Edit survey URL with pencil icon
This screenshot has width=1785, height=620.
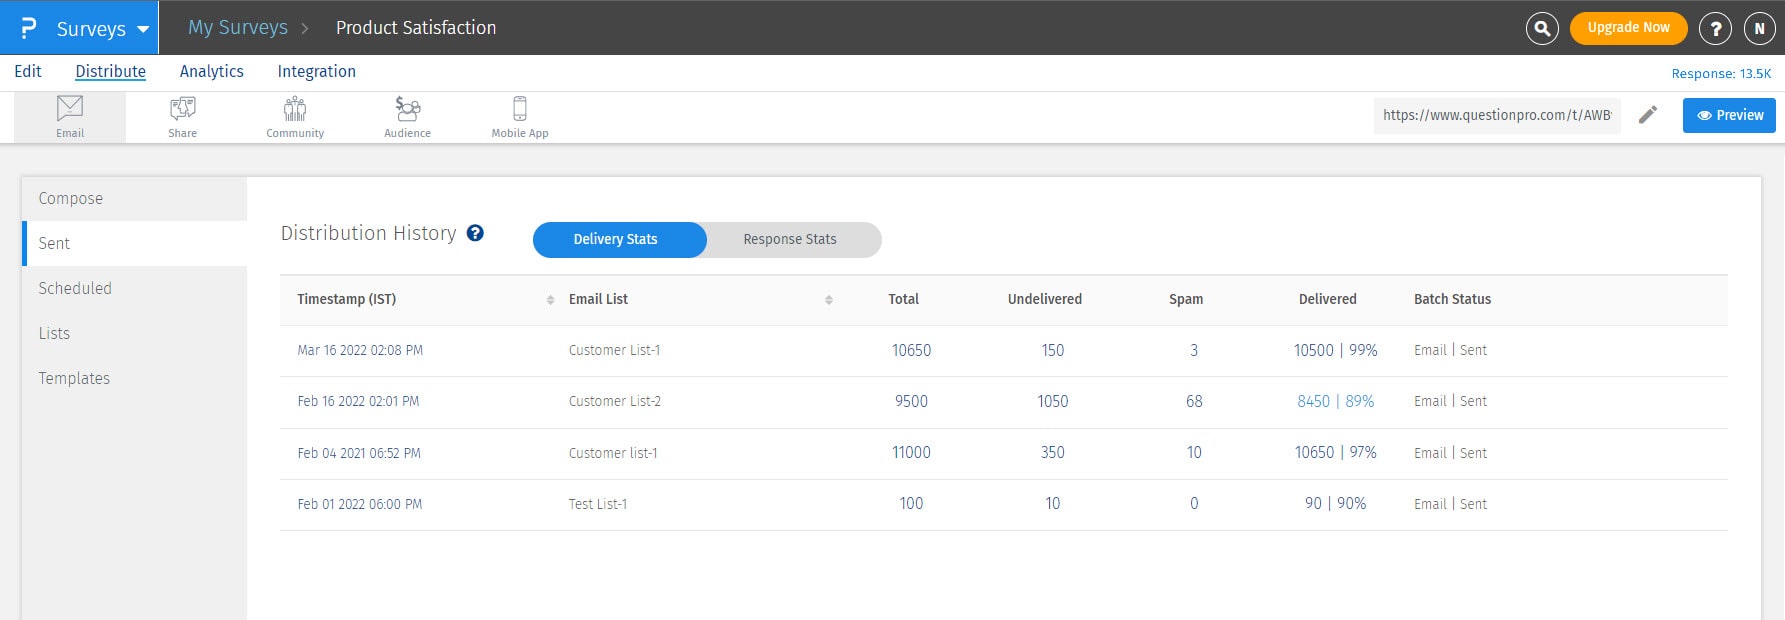coord(1648,115)
